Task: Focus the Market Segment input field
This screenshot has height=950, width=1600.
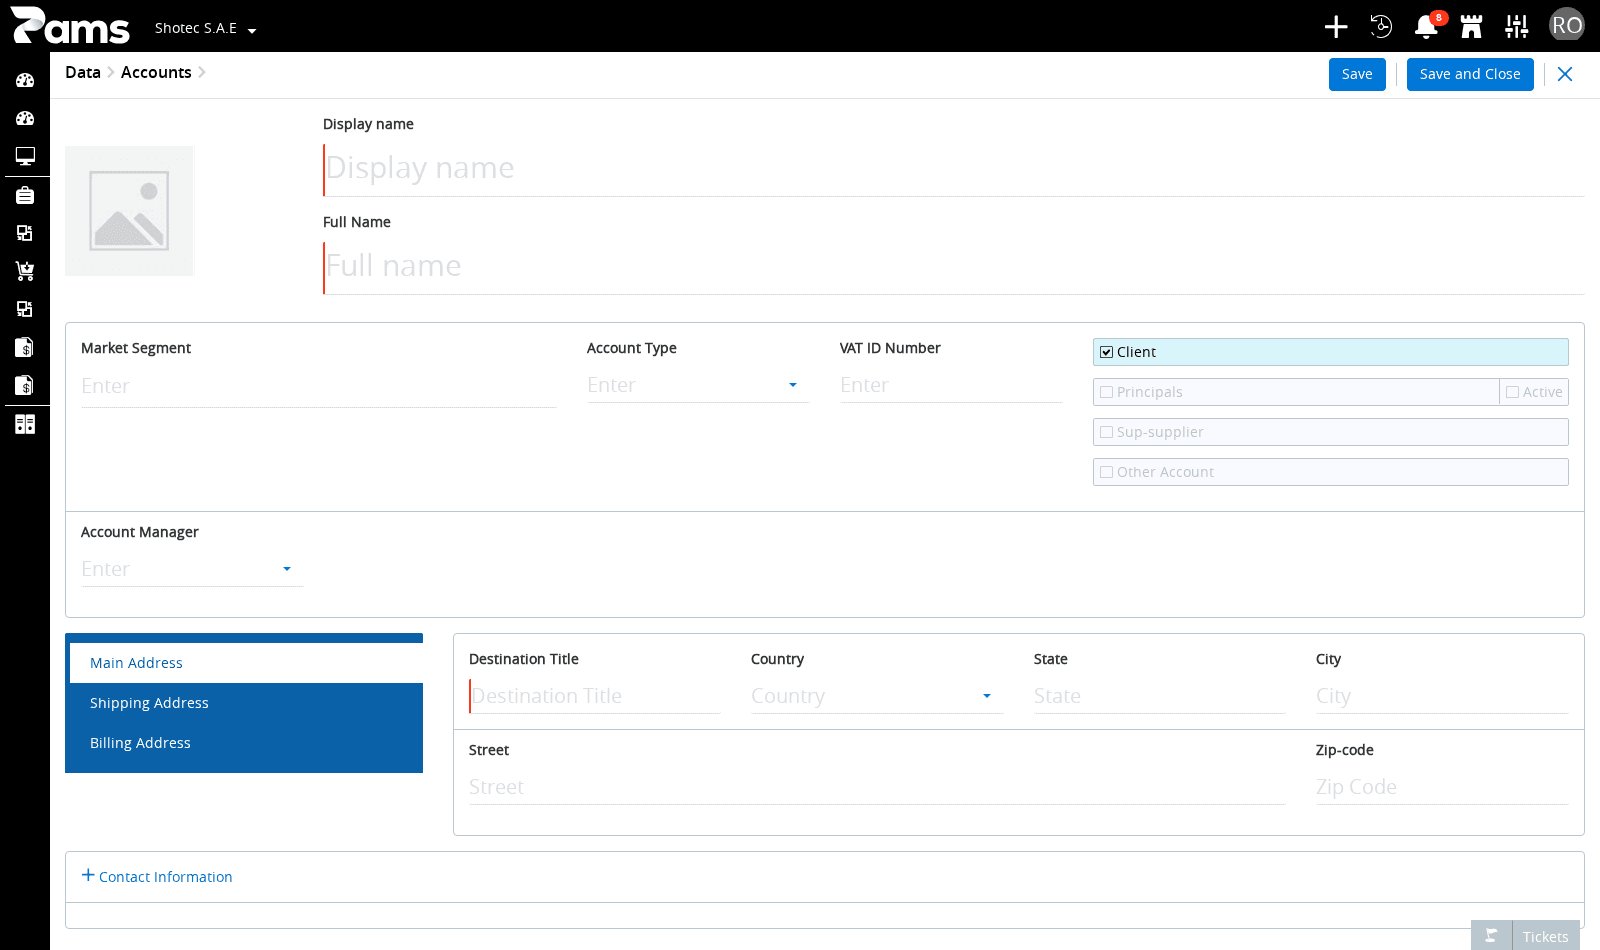Action: tap(318, 386)
